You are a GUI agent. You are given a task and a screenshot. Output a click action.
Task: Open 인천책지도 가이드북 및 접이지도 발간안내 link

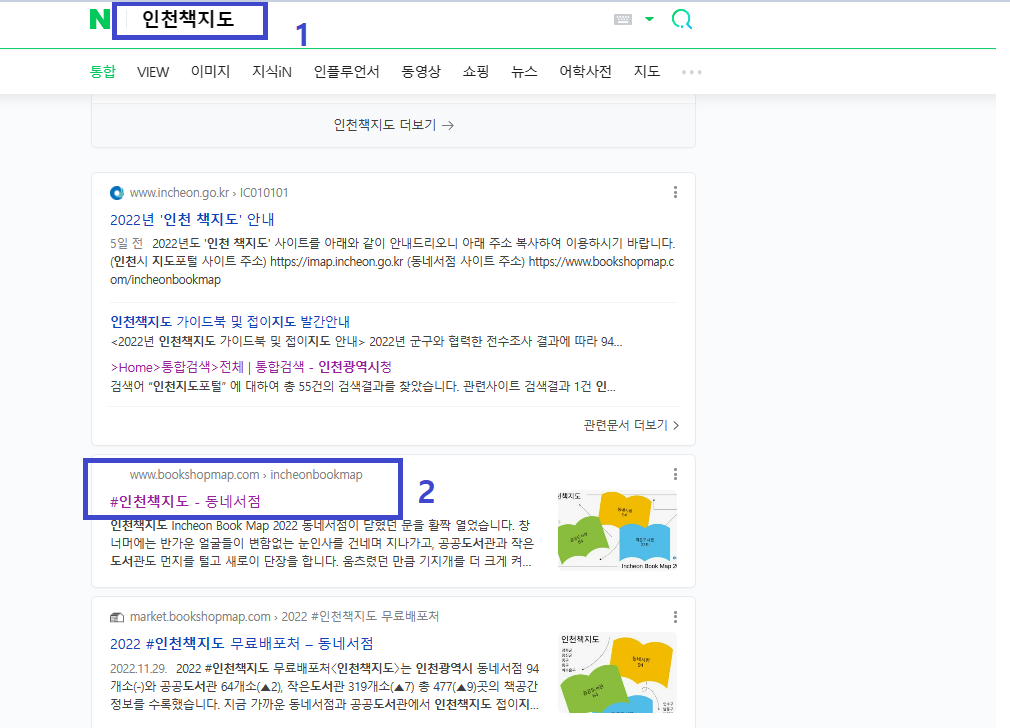[x=230, y=321]
